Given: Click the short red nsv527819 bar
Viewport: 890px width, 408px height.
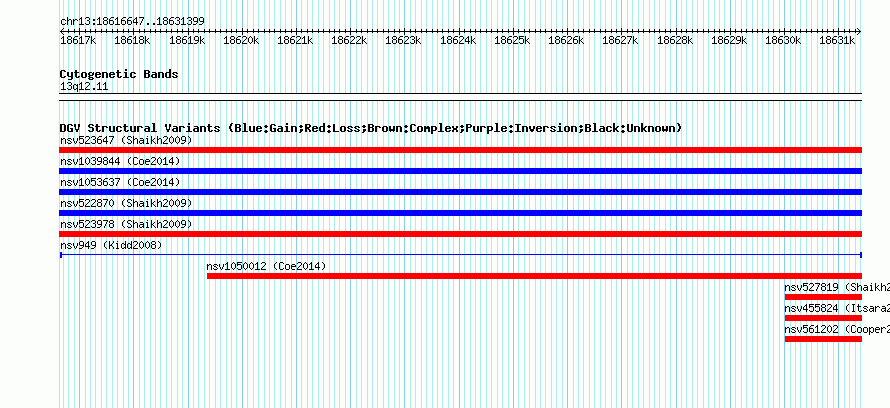Looking at the screenshot, I should click(x=823, y=297).
